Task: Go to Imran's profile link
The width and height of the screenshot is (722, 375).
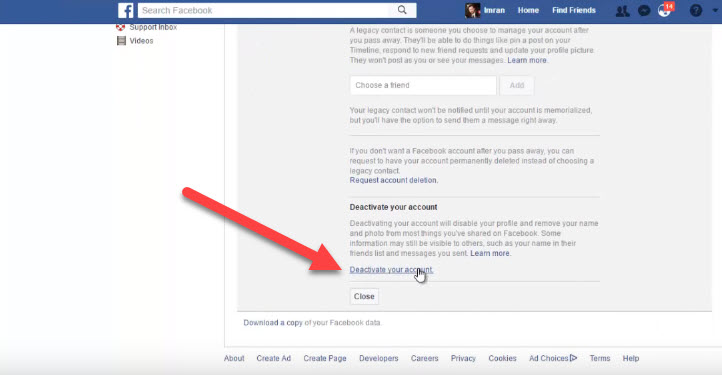Action: pyautogui.click(x=494, y=10)
